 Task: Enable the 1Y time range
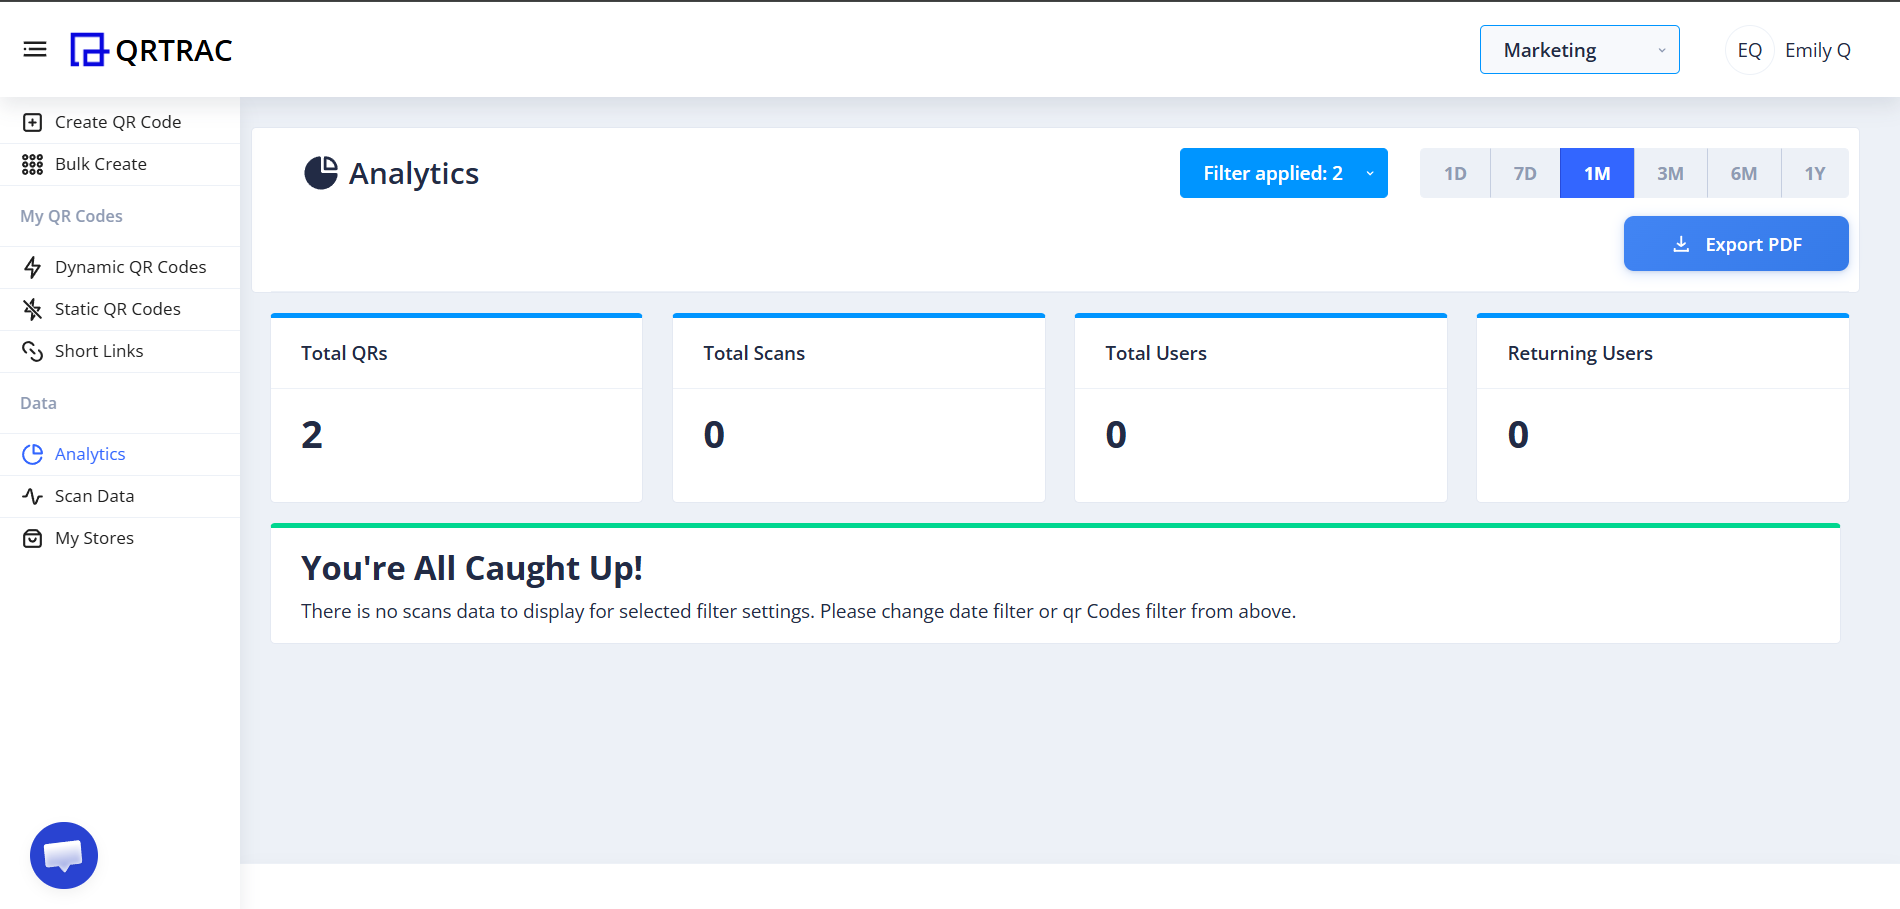[x=1815, y=172]
